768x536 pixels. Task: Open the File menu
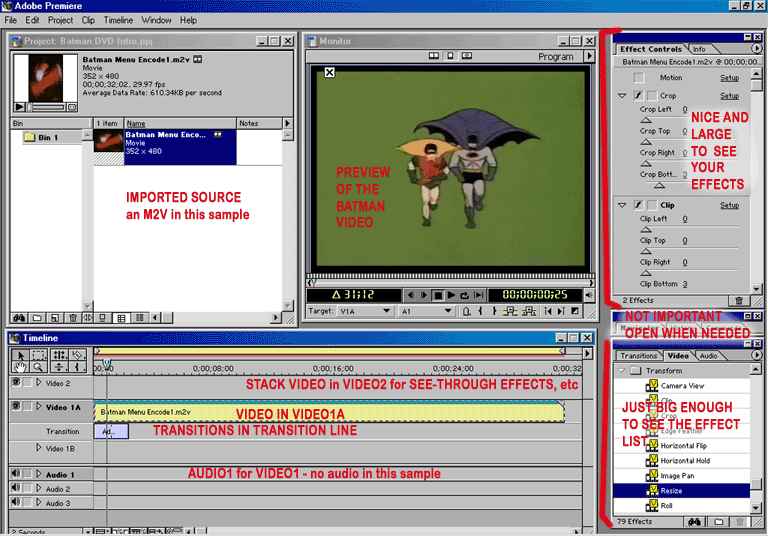11,20
